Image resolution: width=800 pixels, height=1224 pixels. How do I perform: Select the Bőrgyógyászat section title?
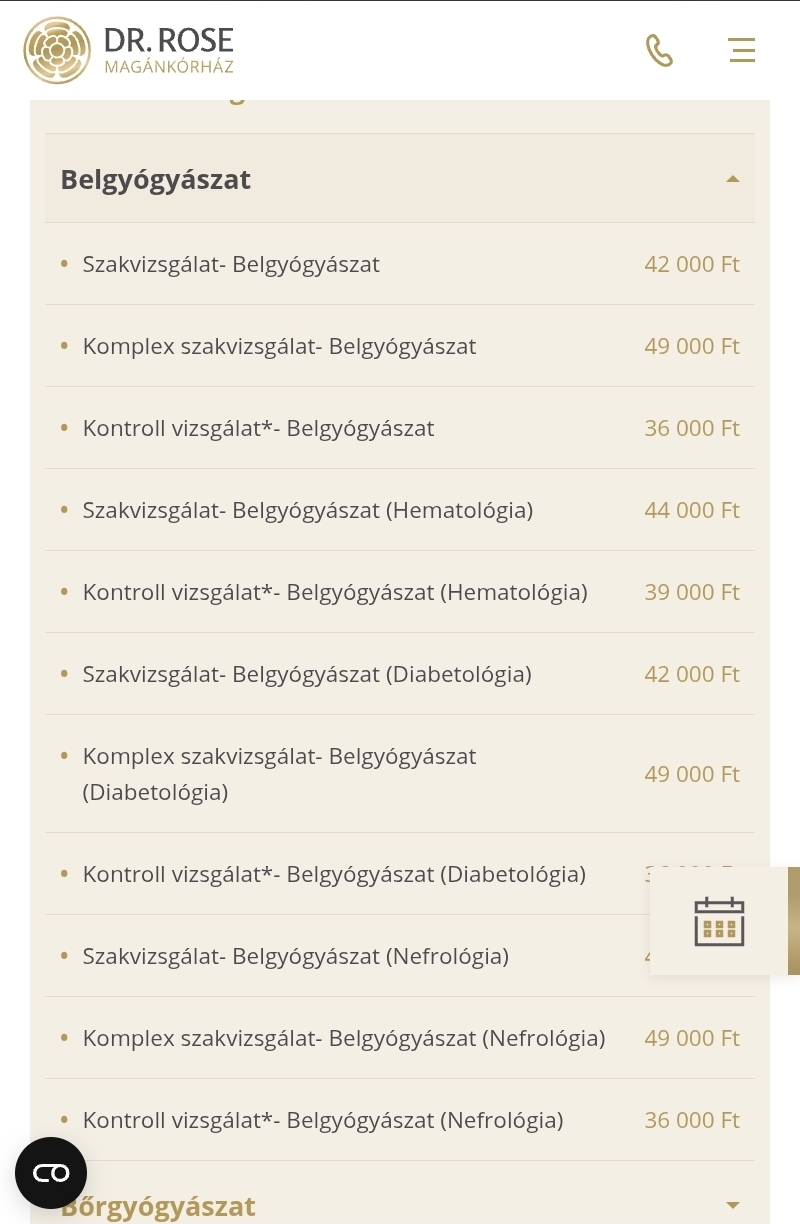158,1206
